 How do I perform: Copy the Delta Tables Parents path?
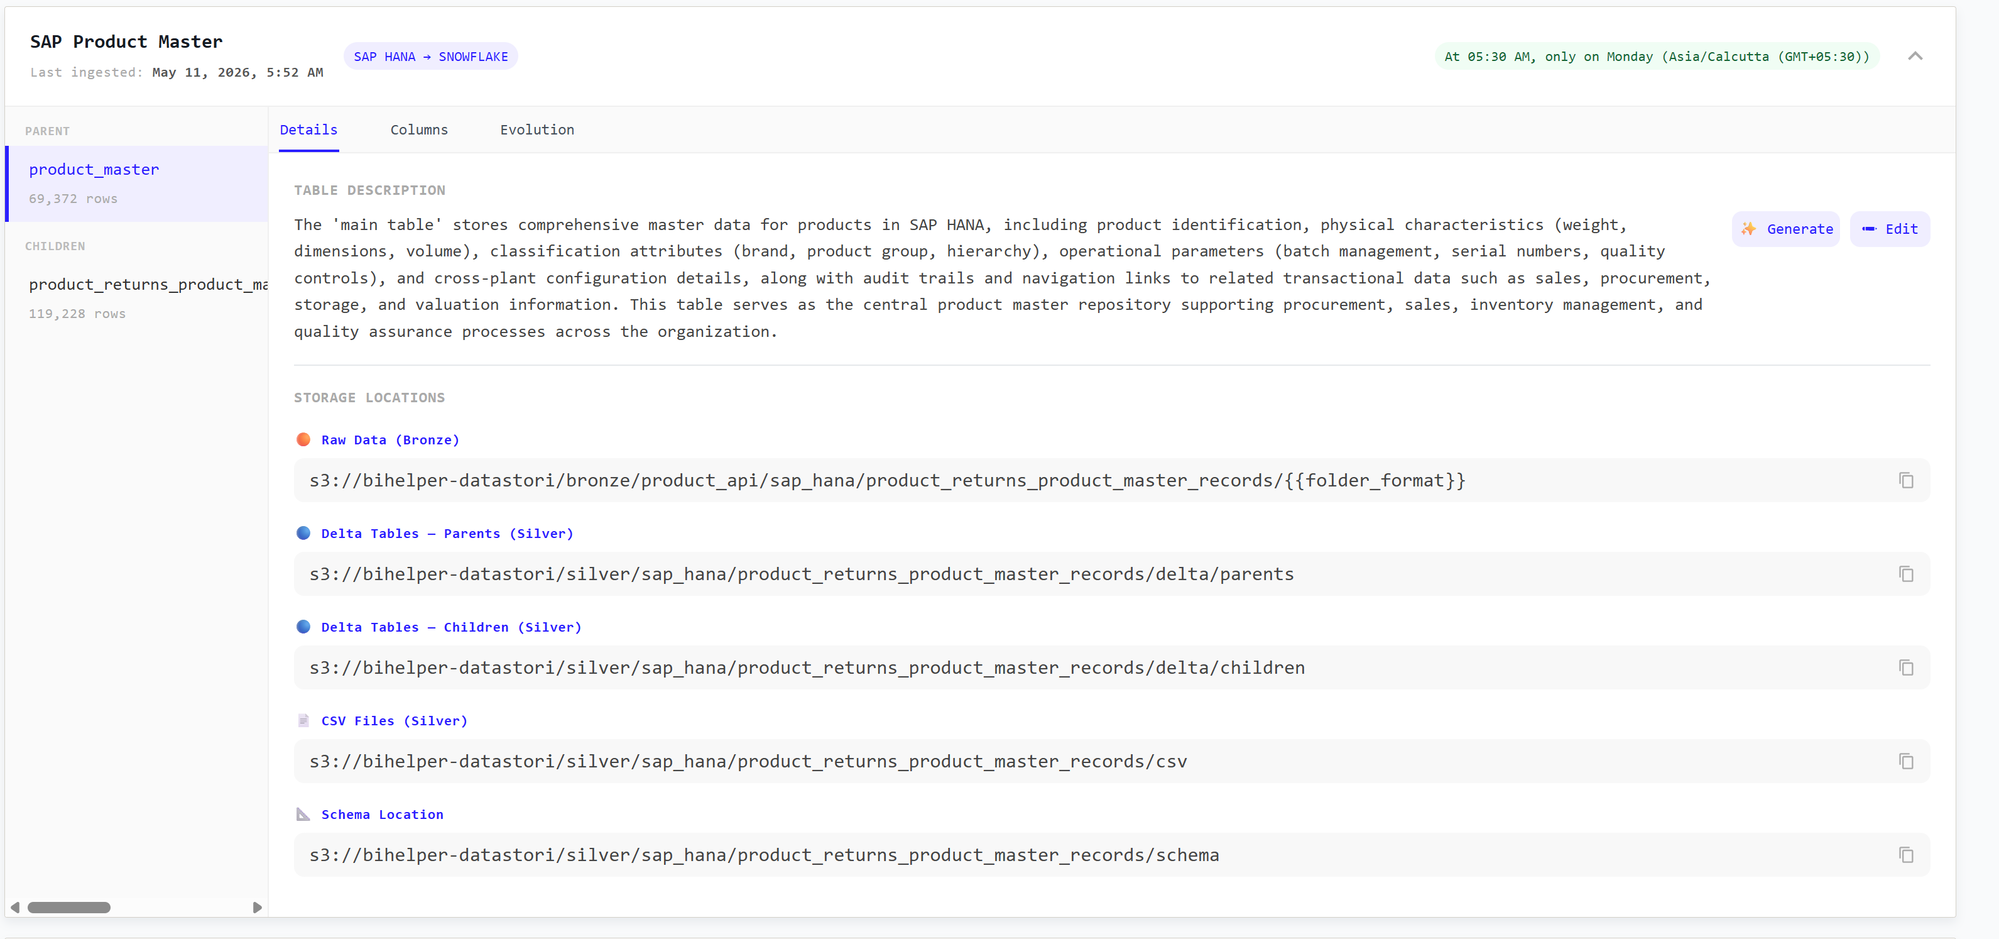1906,574
